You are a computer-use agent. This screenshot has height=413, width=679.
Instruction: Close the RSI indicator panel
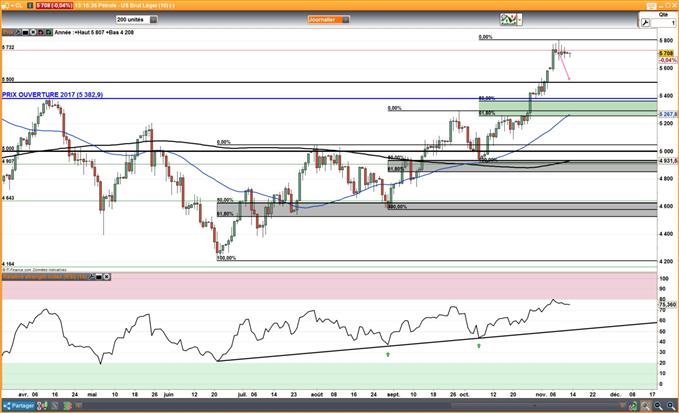click(x=107, y=276)
